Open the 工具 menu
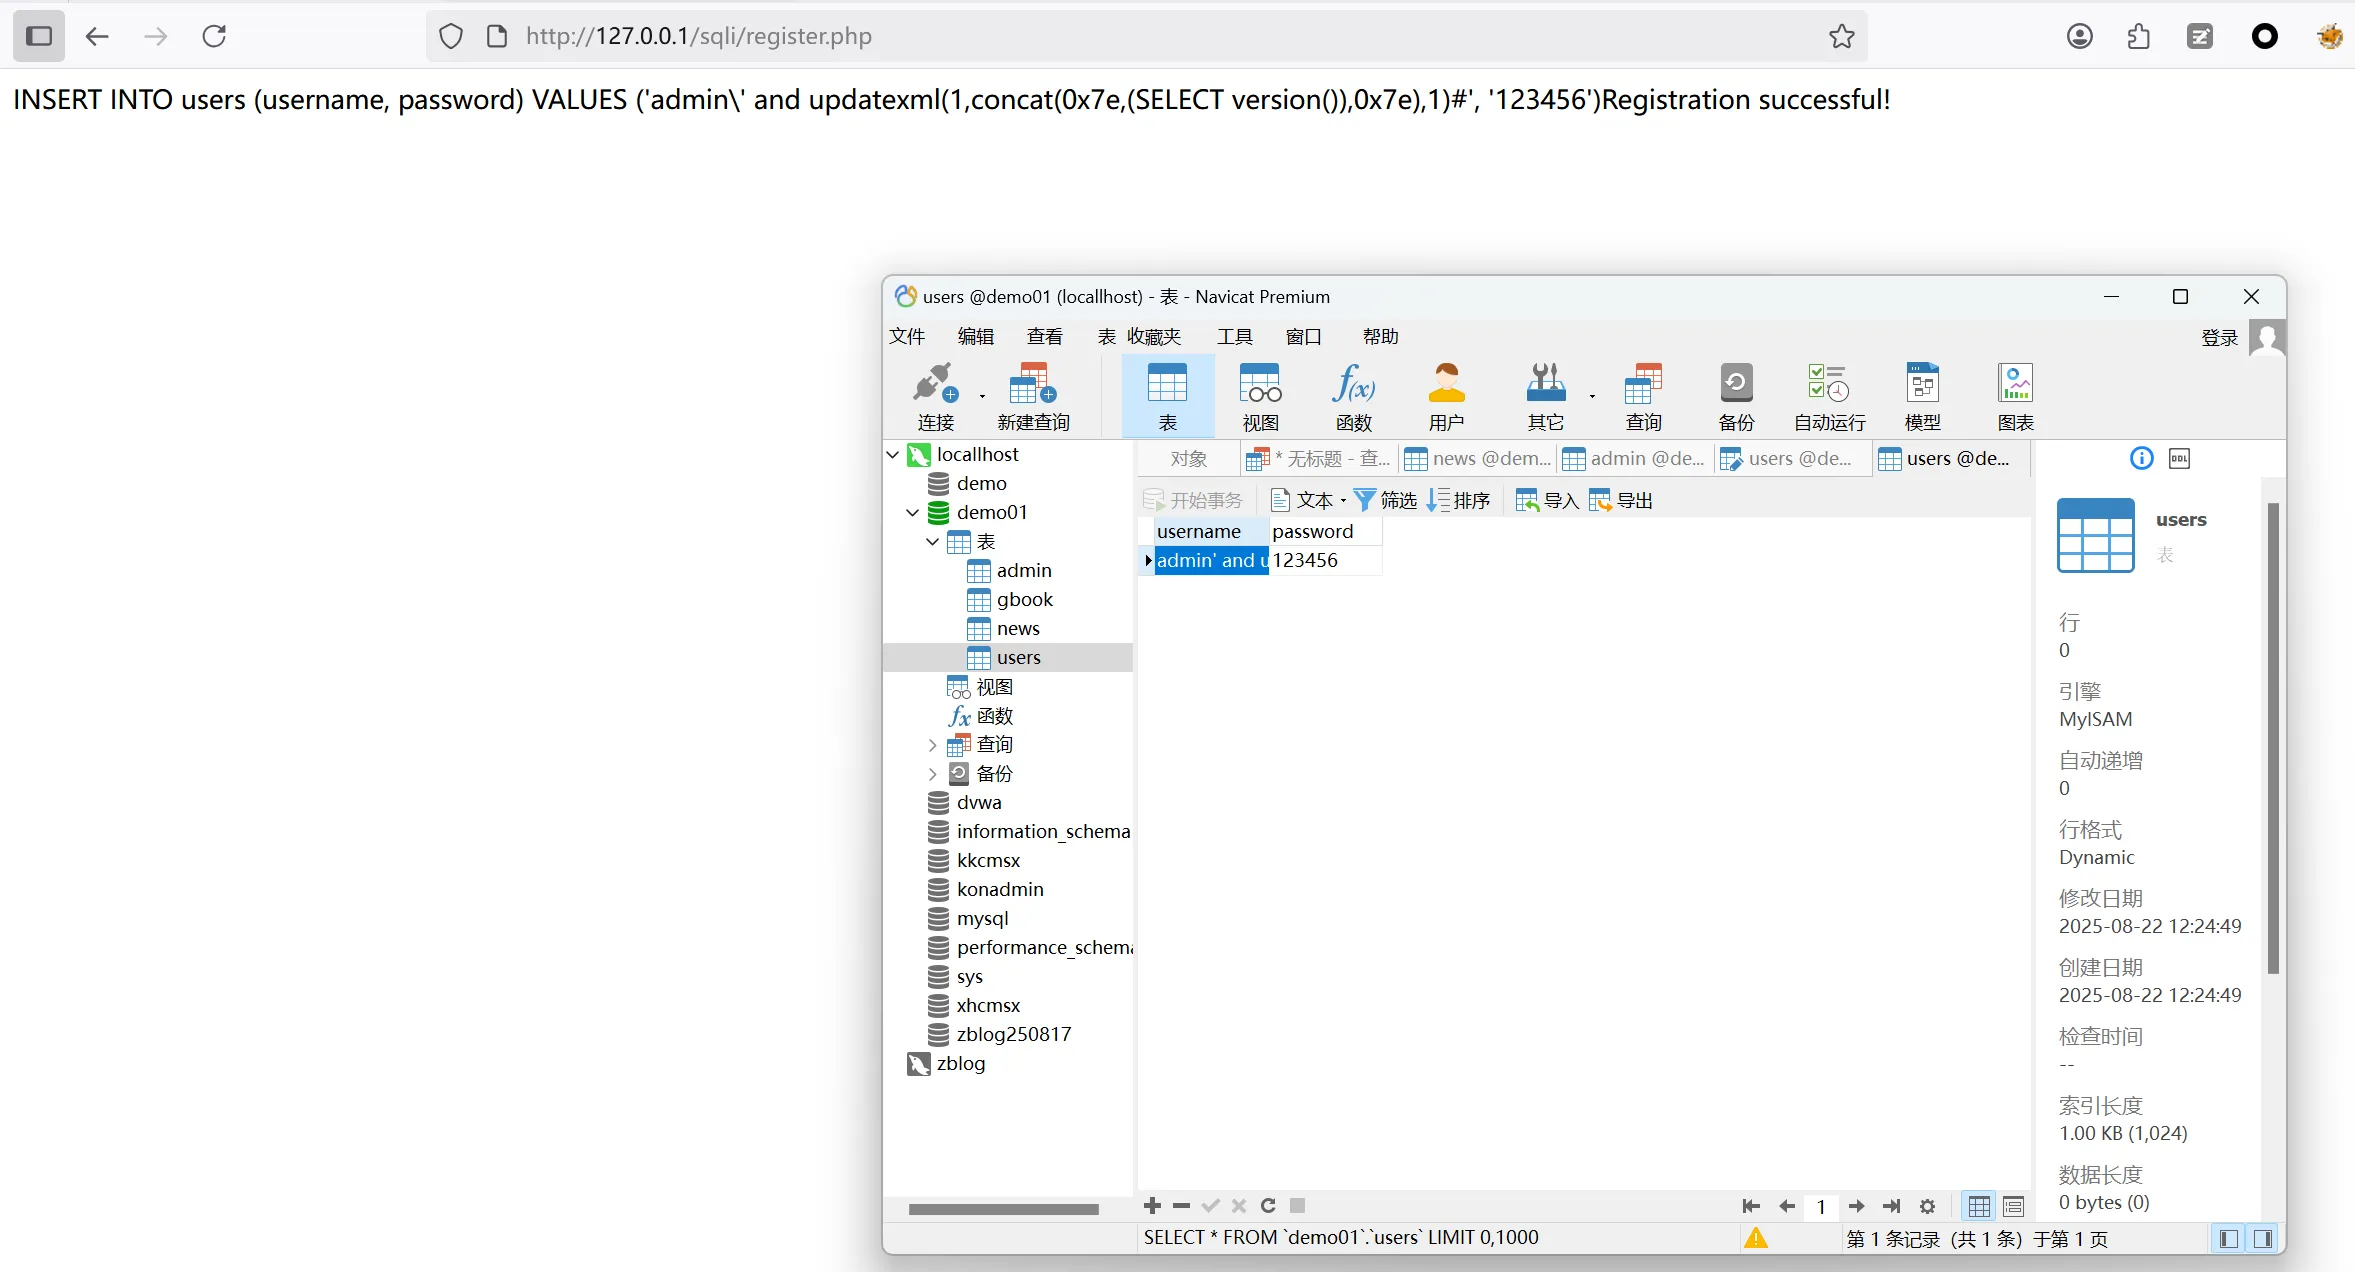This screenshot has width=2355, height=1272. point(1234,337)
